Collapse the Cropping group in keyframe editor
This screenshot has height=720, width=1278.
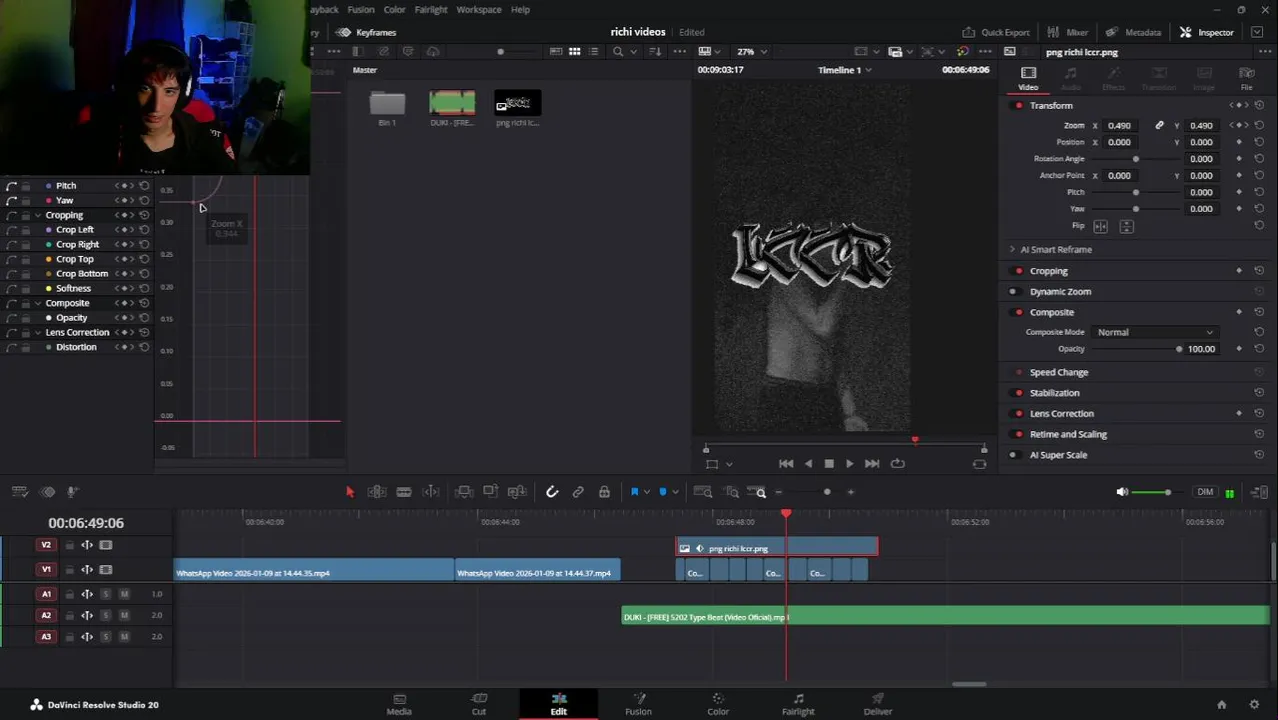38,215
